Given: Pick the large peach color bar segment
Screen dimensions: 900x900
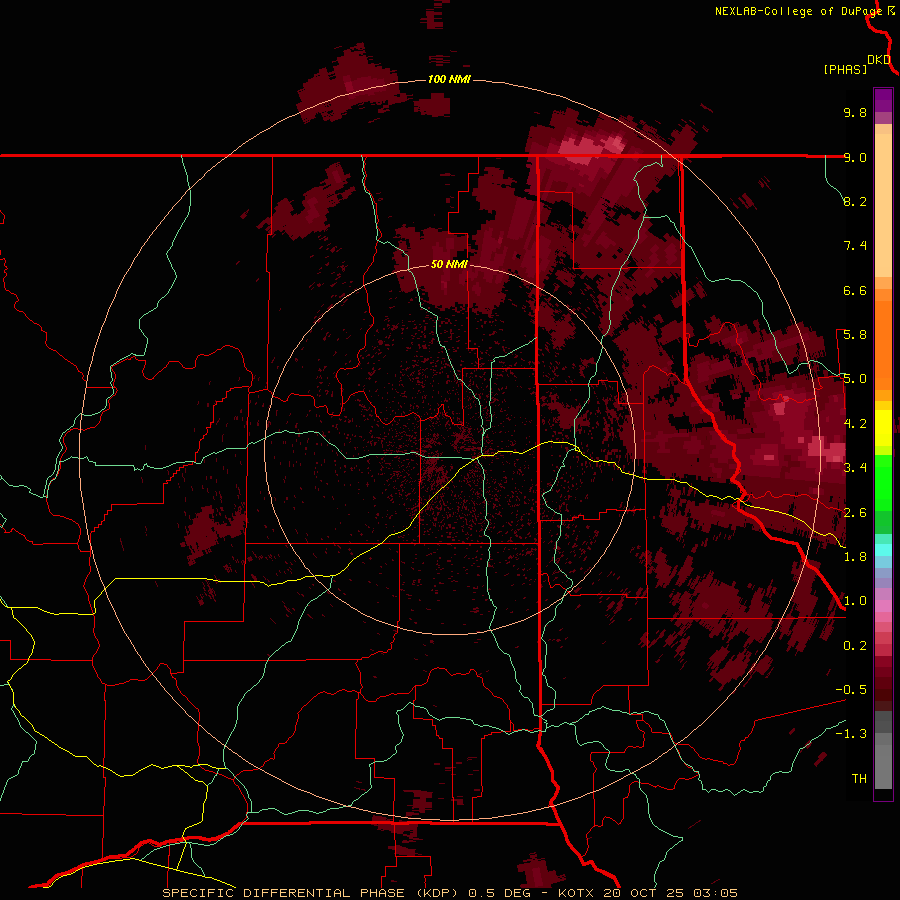Looking at the screenshot, I should (x=883, y=205).
